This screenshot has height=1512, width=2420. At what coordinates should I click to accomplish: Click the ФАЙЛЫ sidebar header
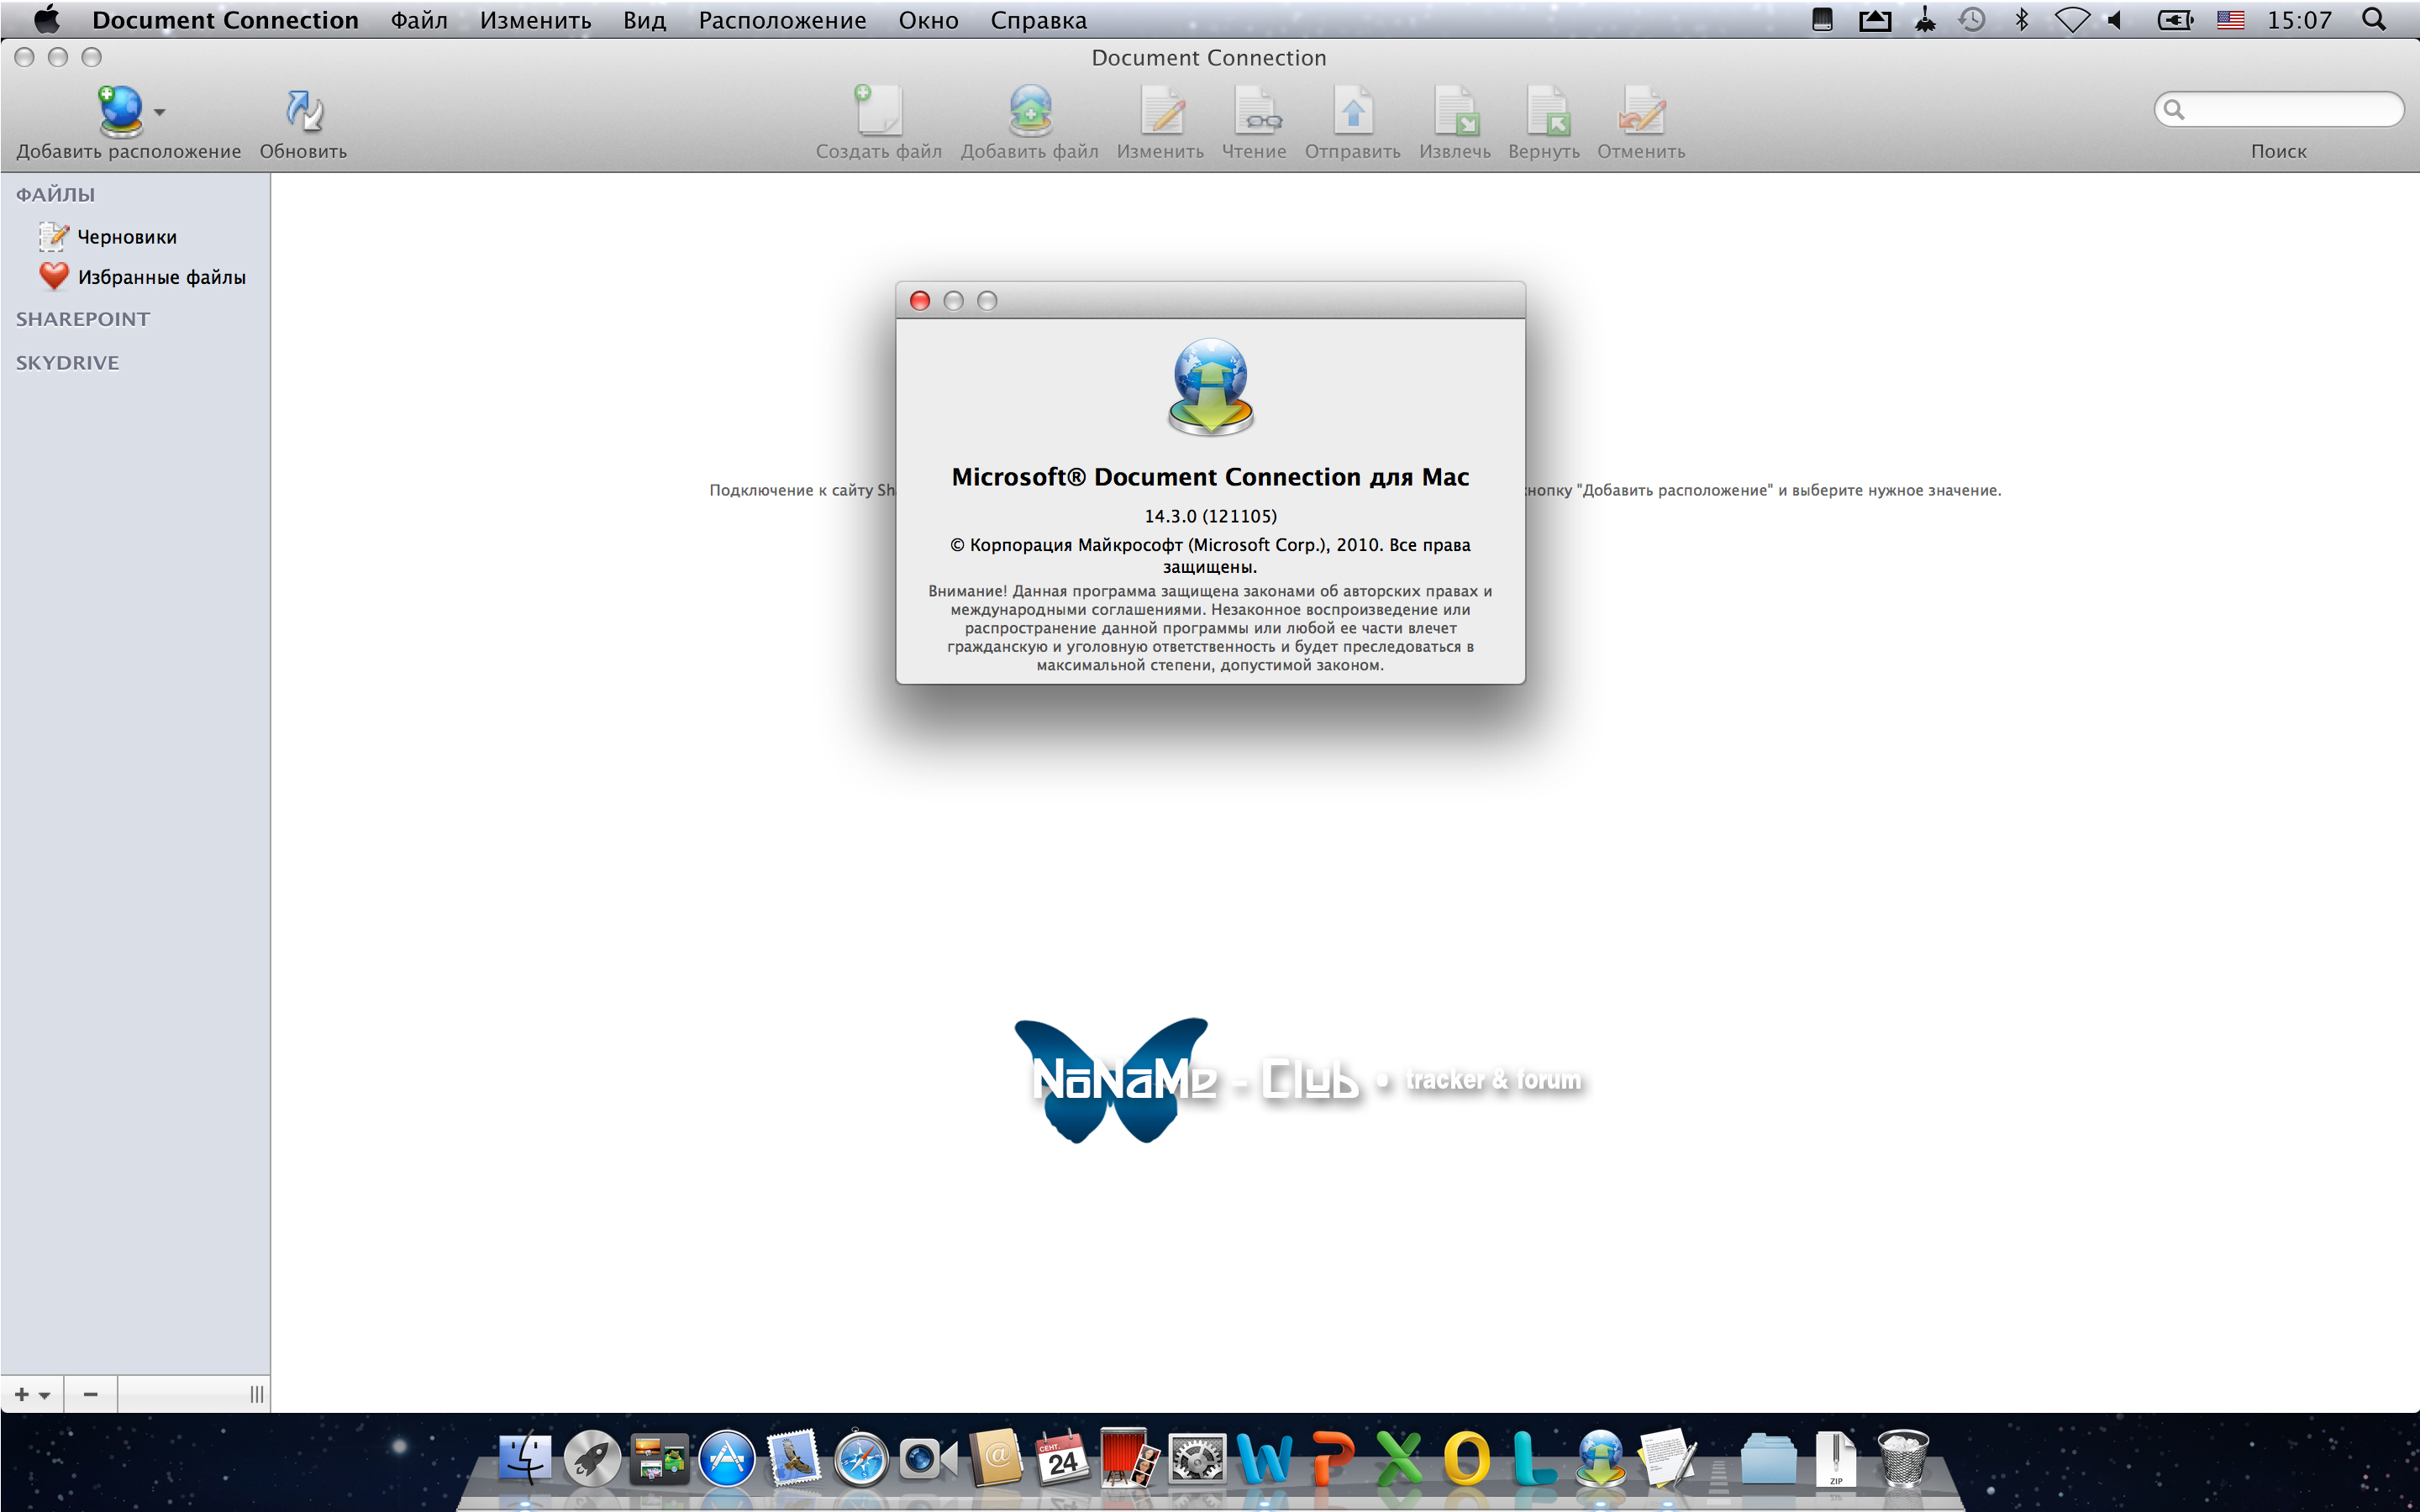click(x=55, y=195)
